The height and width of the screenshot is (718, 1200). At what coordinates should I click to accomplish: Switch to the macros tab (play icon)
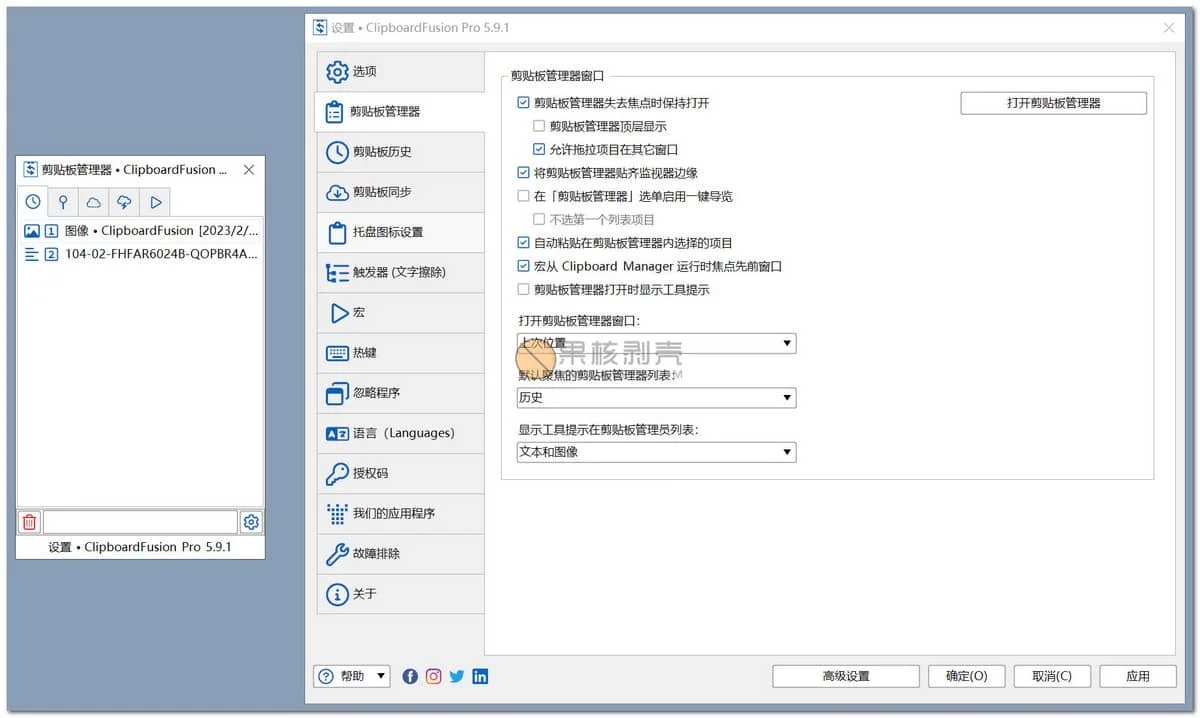[x=155, y=201]
